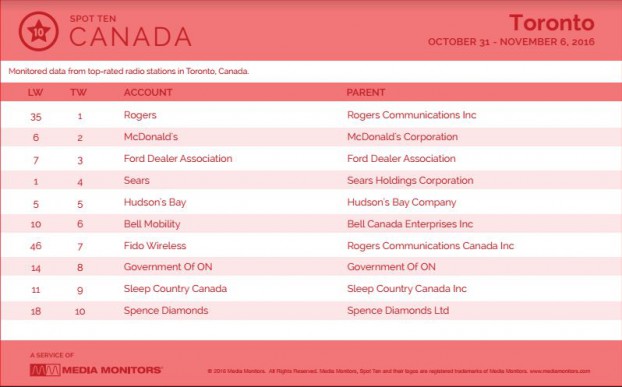
Task: Open the www.mediamonitors.com footer link
Action: tap(560, 372)
